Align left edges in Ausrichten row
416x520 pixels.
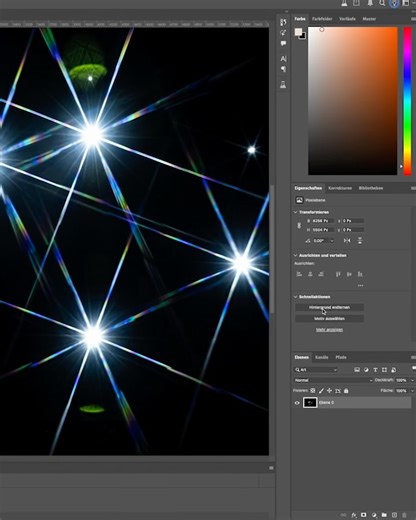tap(299, 274)
